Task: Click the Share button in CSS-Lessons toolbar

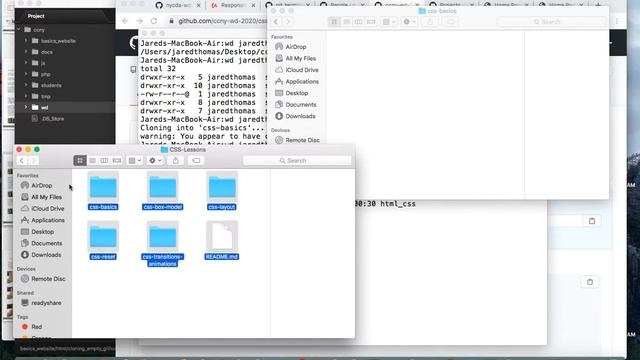Action: (176, 160)
